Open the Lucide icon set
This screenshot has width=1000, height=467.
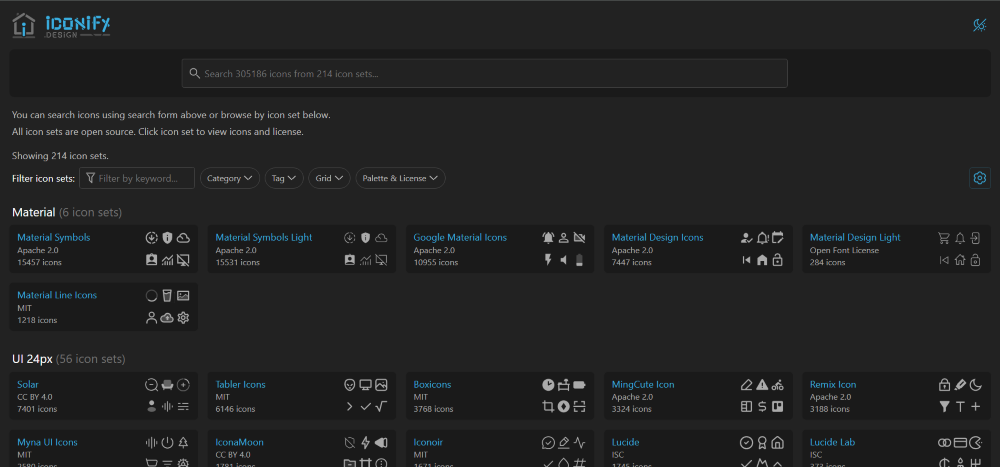point(625,442)
